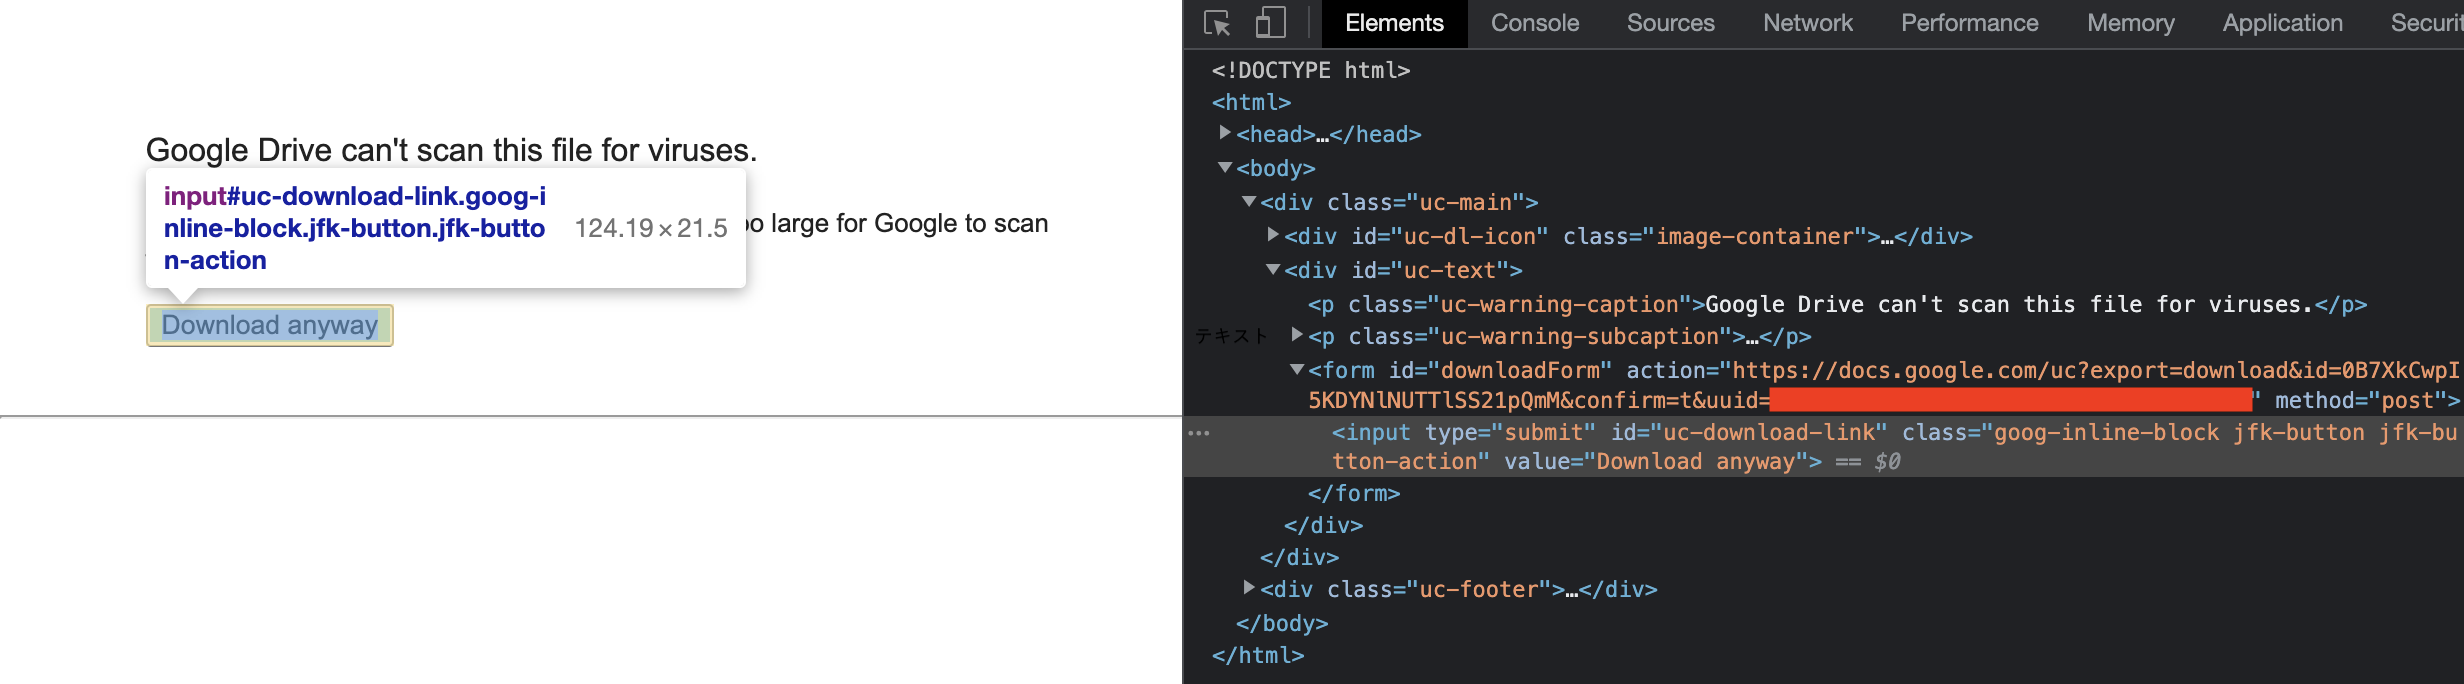Select the uc-warning-caption paragraph line

click(1837, 304)
